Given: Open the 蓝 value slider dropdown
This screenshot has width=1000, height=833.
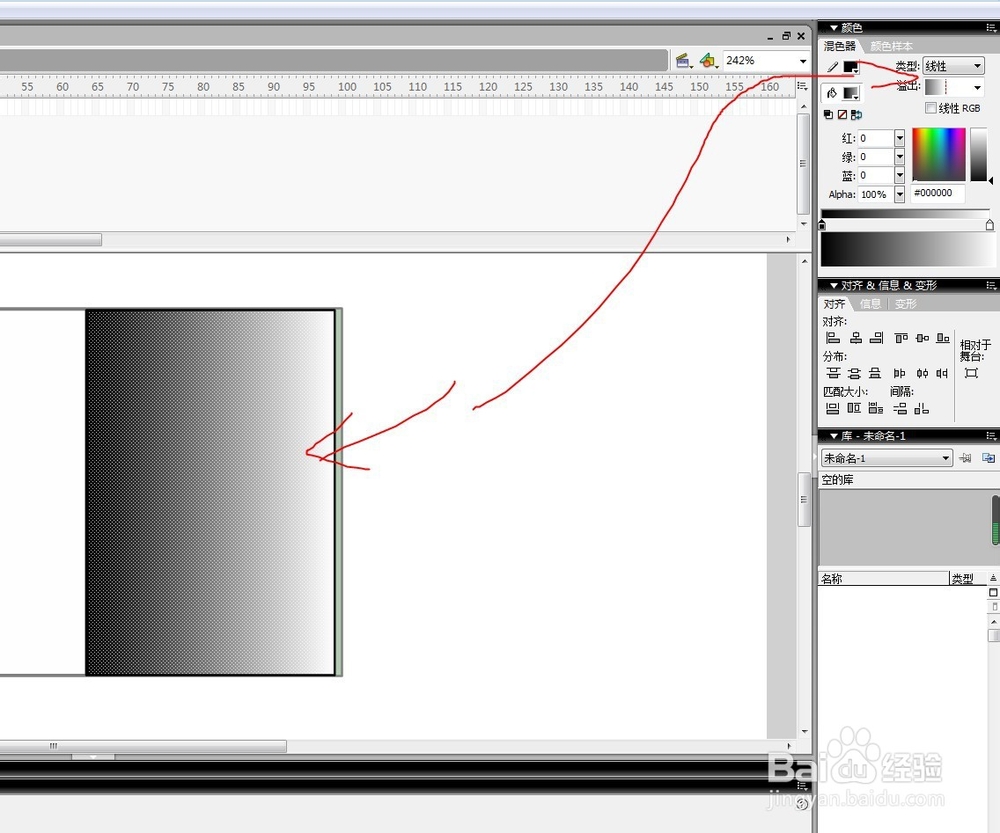Looking at the screenshot, I should point(899,175).
